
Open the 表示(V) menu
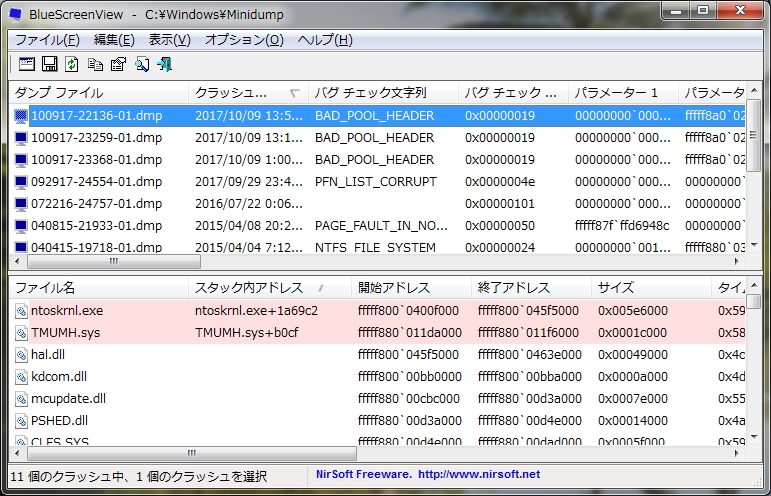click(x=170, y=40)
